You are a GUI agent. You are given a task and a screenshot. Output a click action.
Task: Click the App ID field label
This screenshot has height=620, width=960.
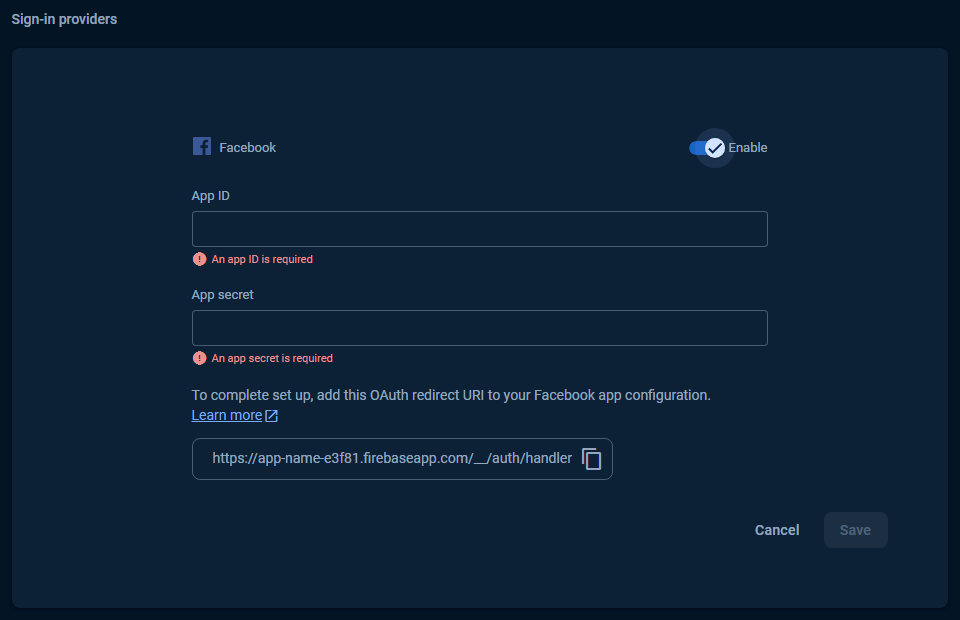[x=211, y=196]
